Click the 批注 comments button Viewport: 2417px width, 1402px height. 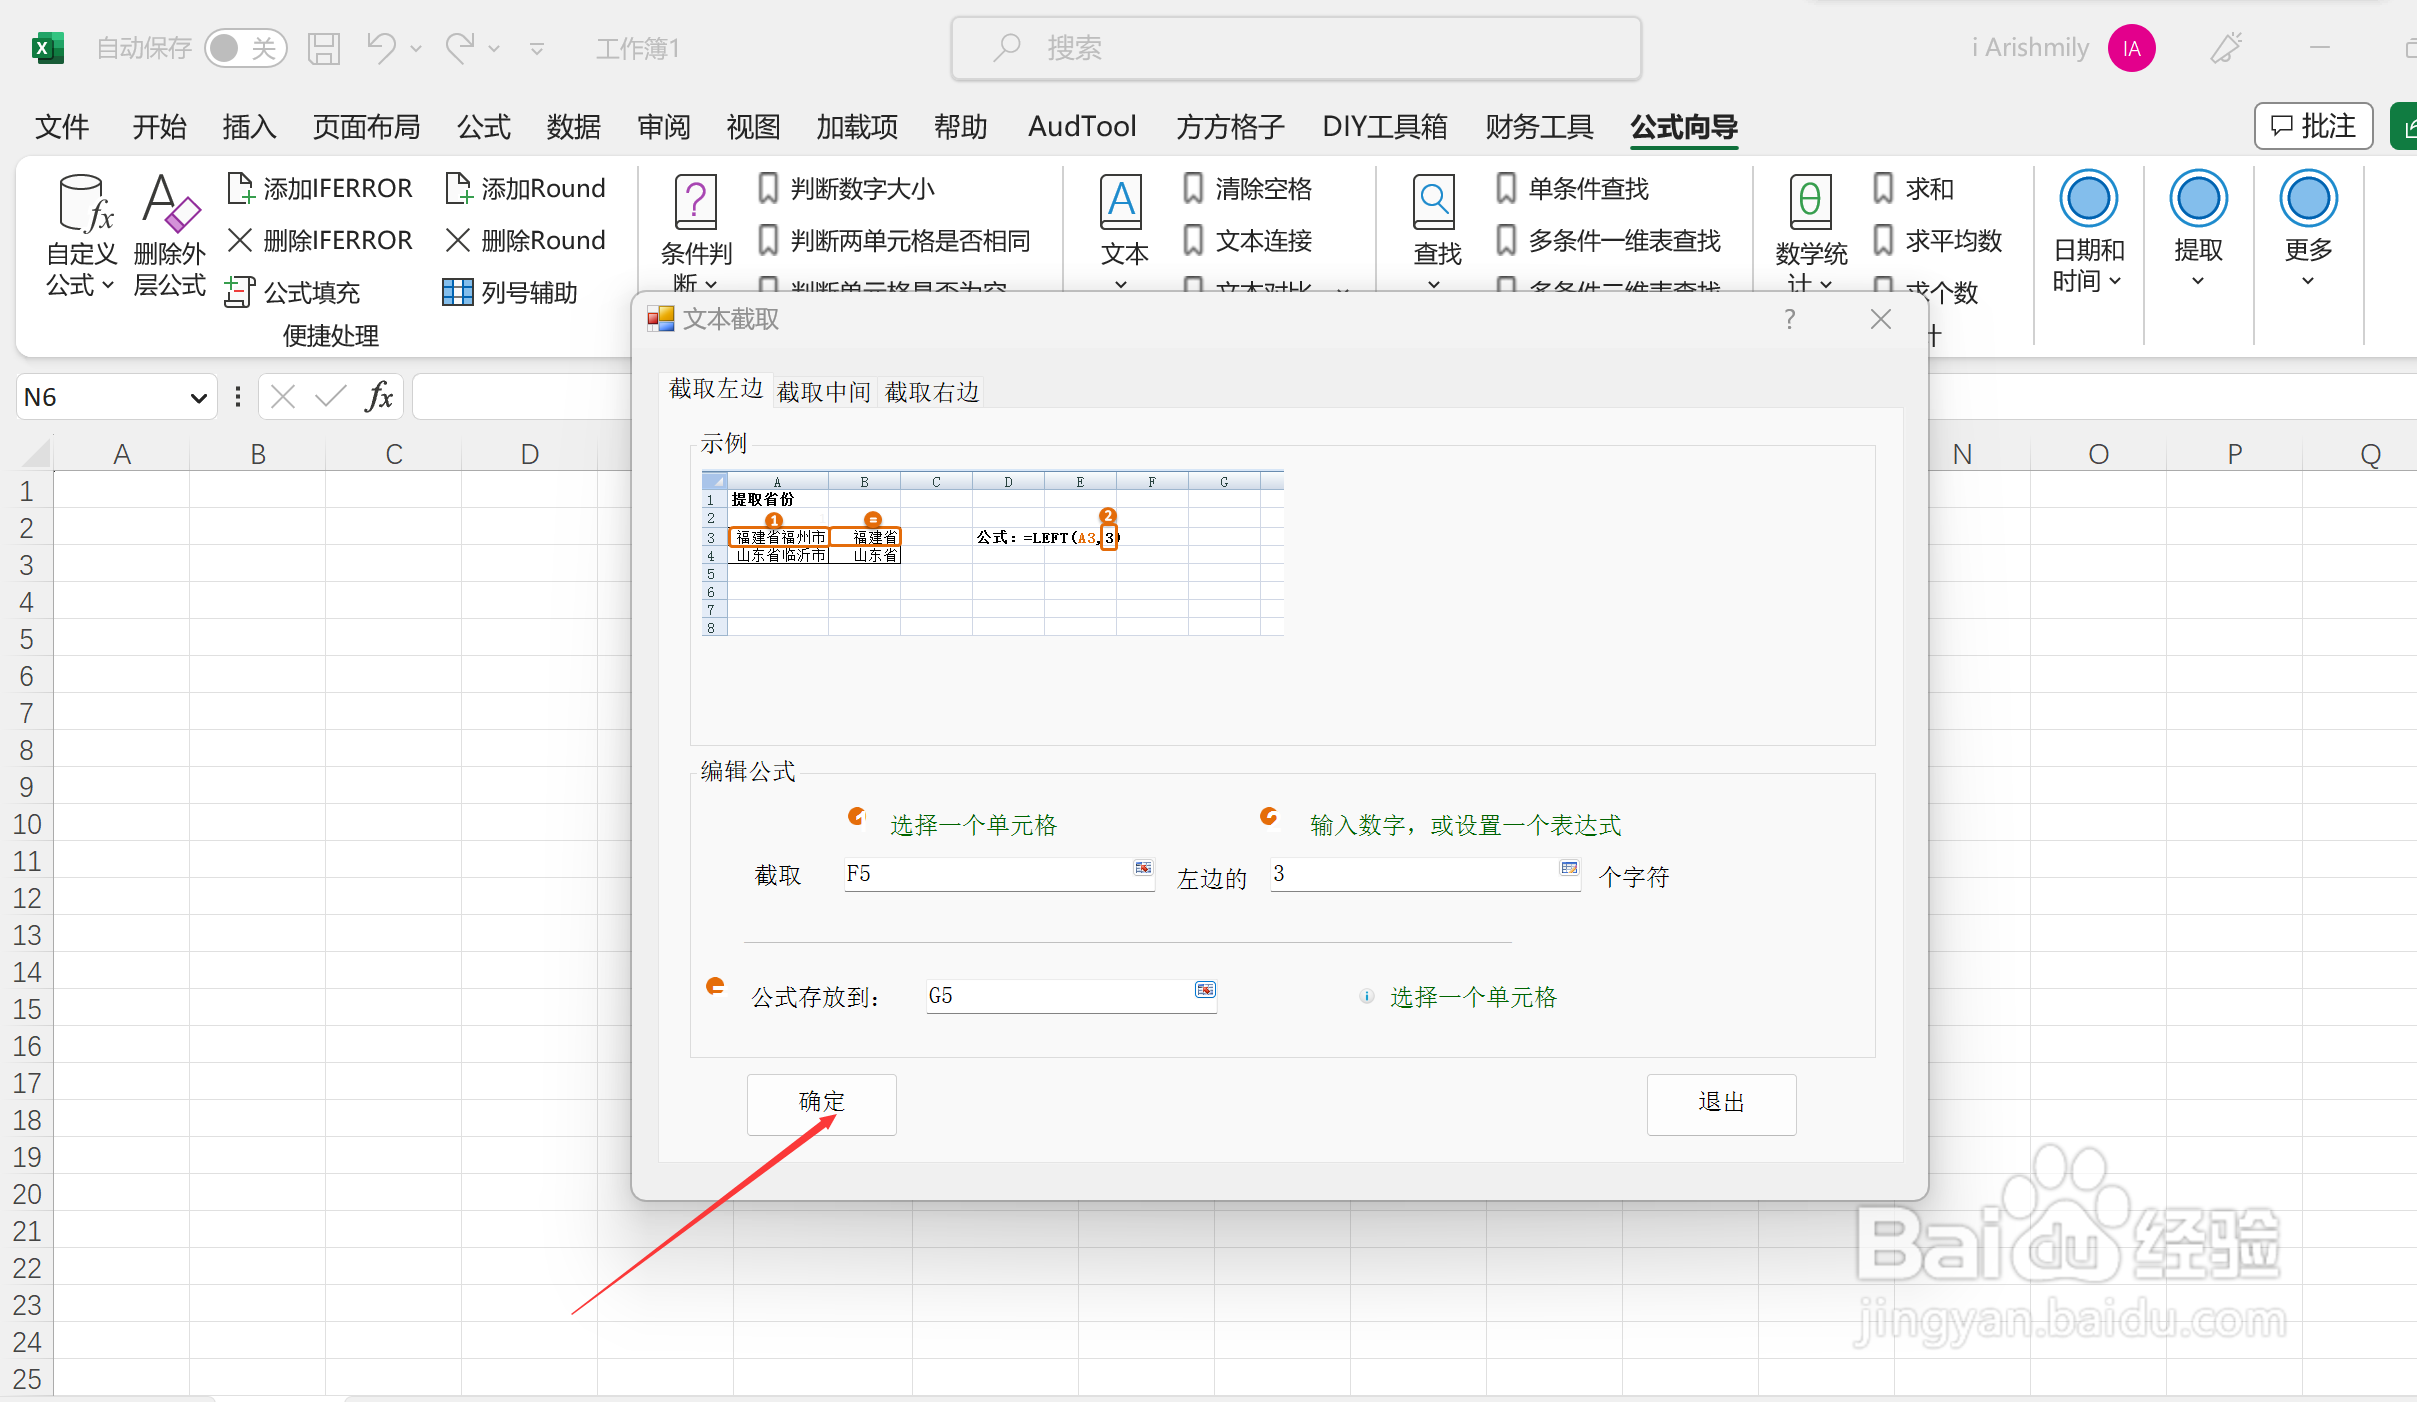point(2313,126)
